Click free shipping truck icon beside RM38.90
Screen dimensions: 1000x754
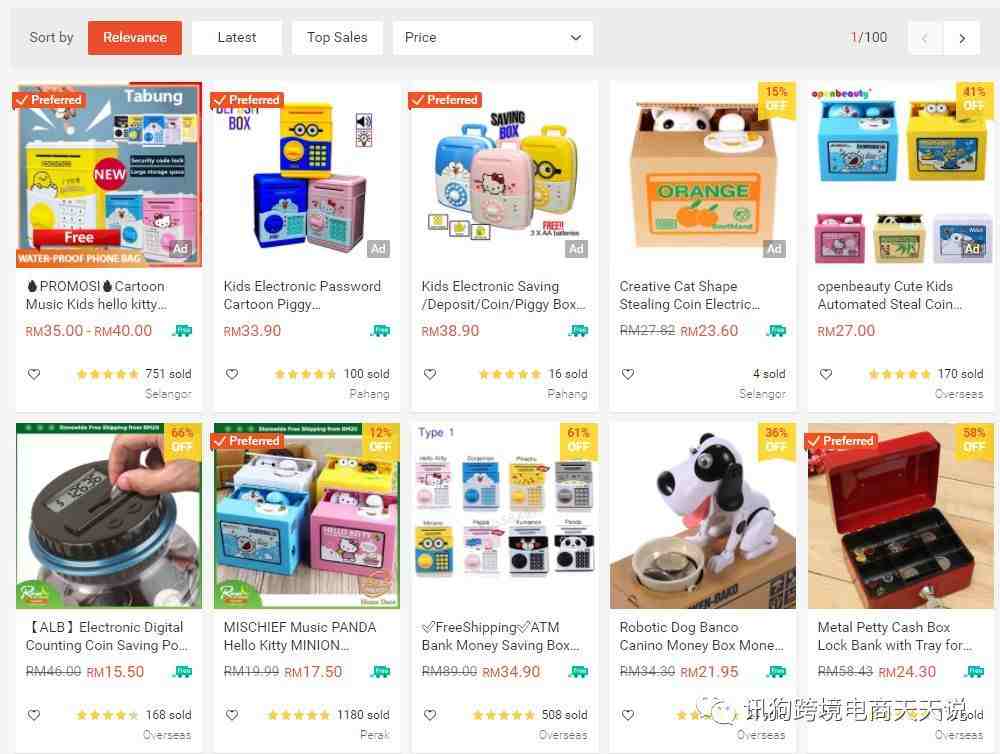[578, 330]
